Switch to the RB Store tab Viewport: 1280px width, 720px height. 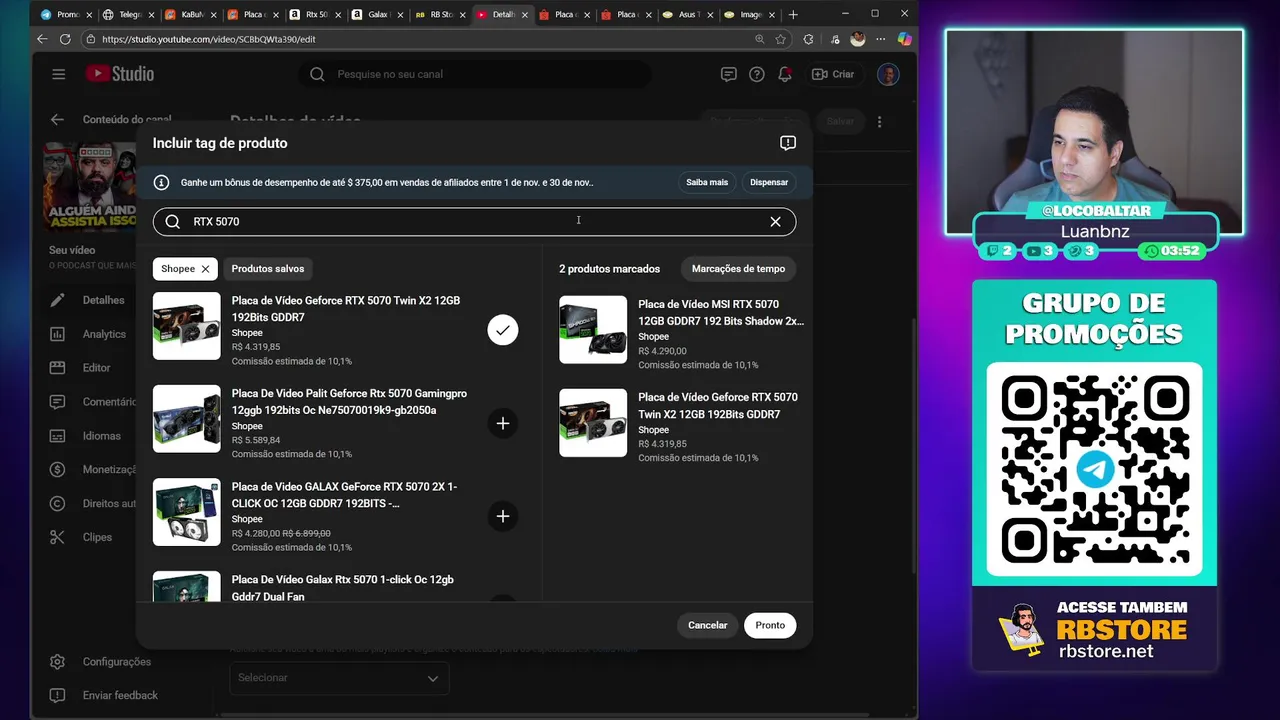pos(438,14)
